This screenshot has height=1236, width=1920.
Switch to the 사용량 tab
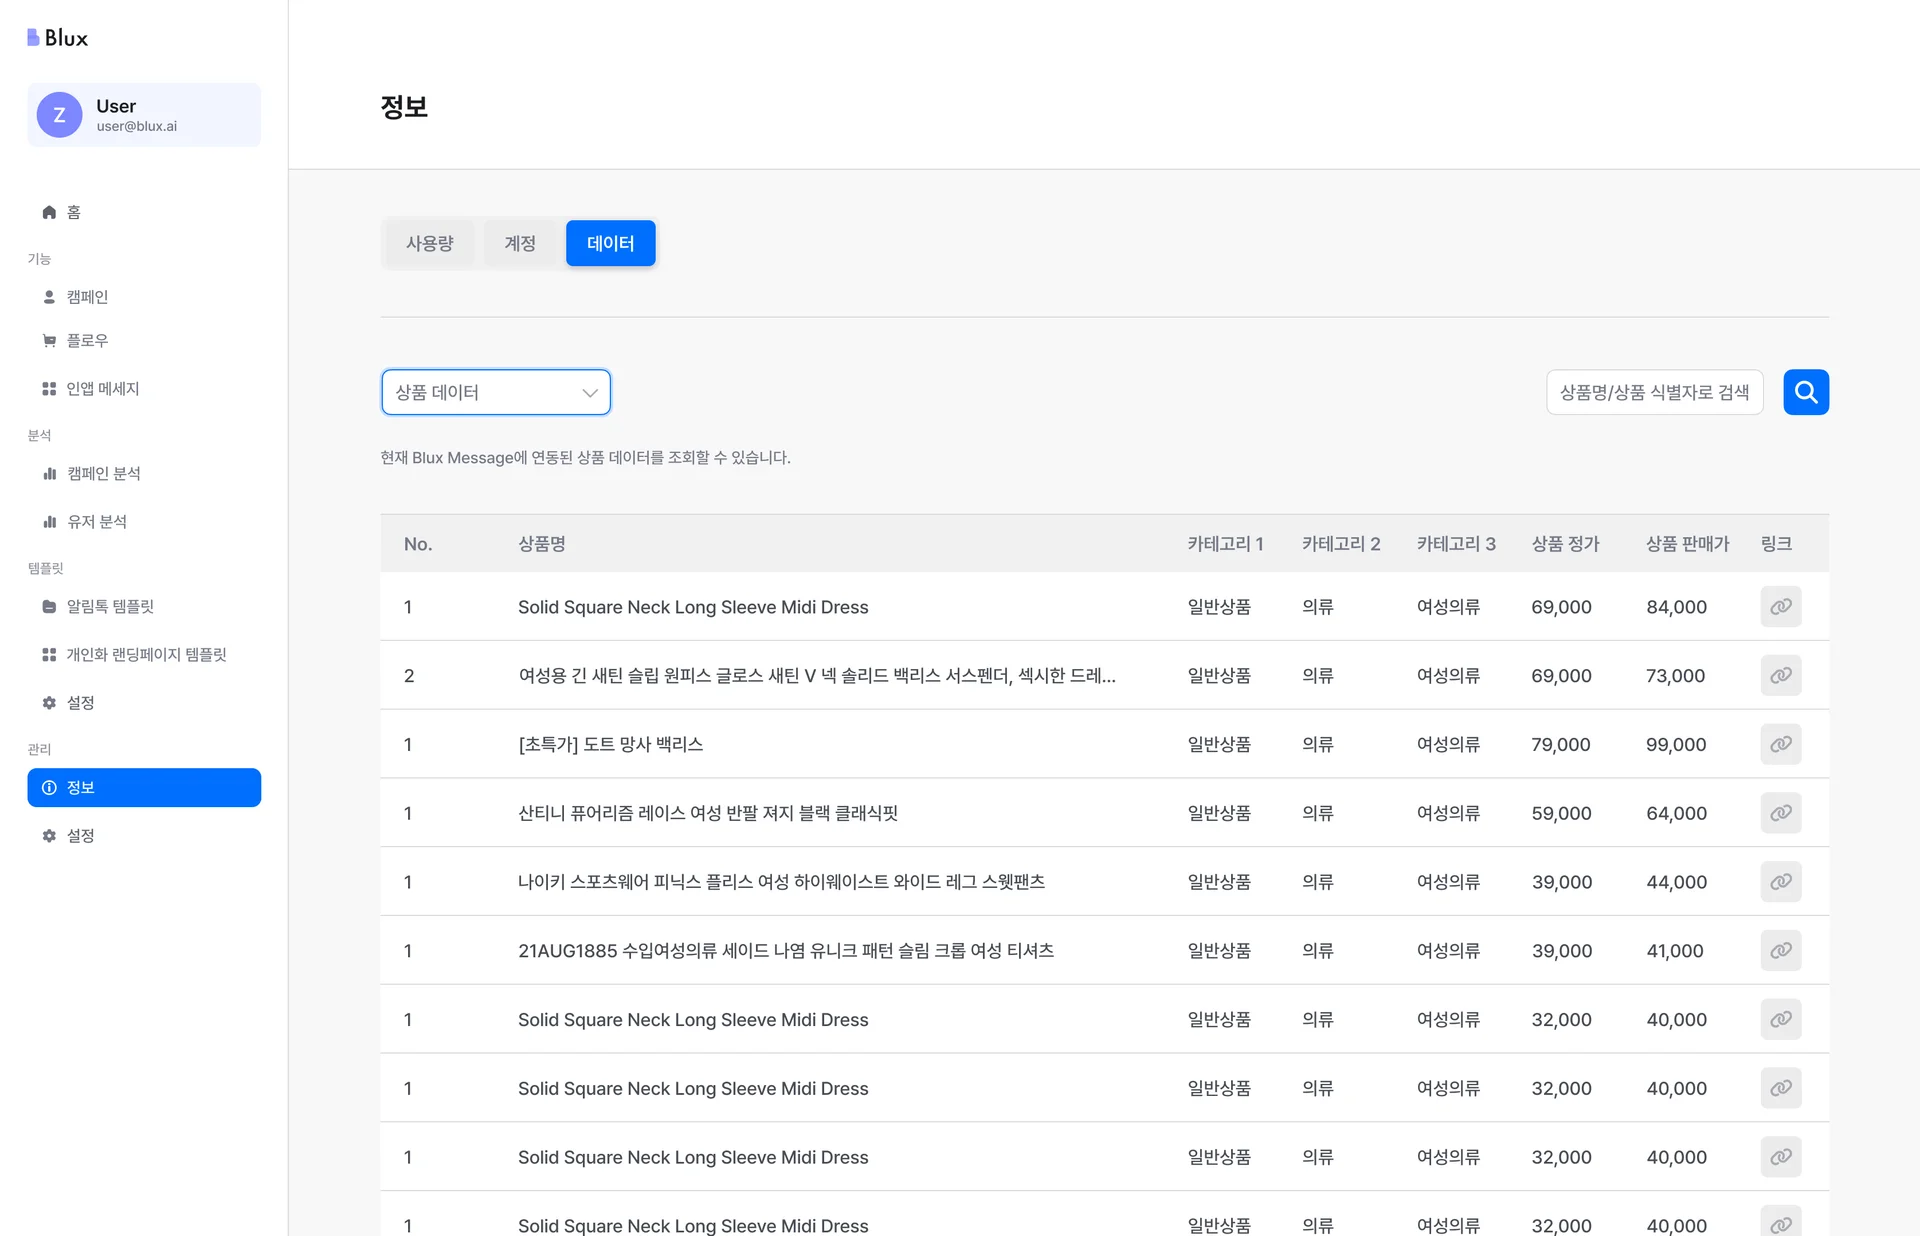click(x=429, y=243)
